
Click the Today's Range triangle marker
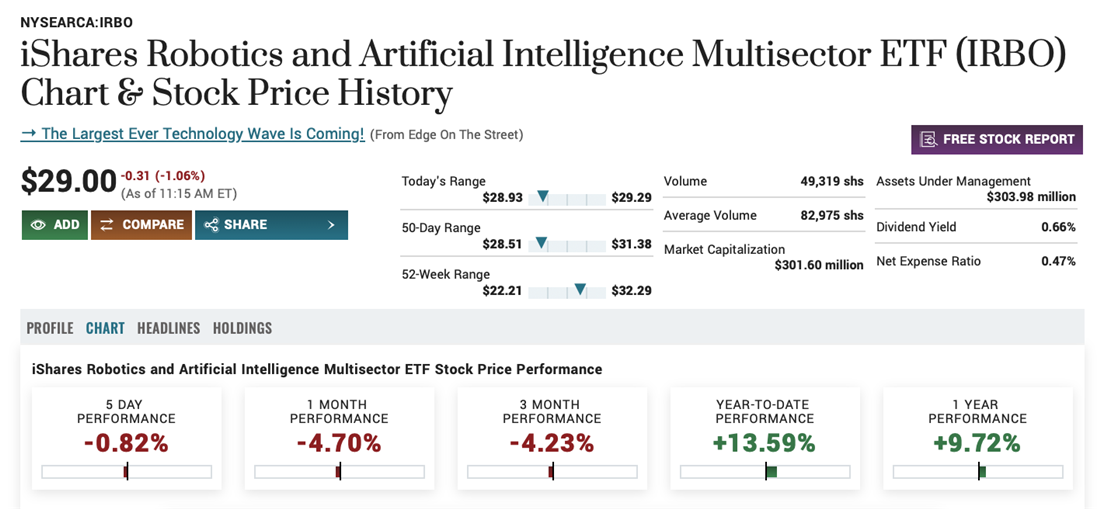[x=543, y=197]
